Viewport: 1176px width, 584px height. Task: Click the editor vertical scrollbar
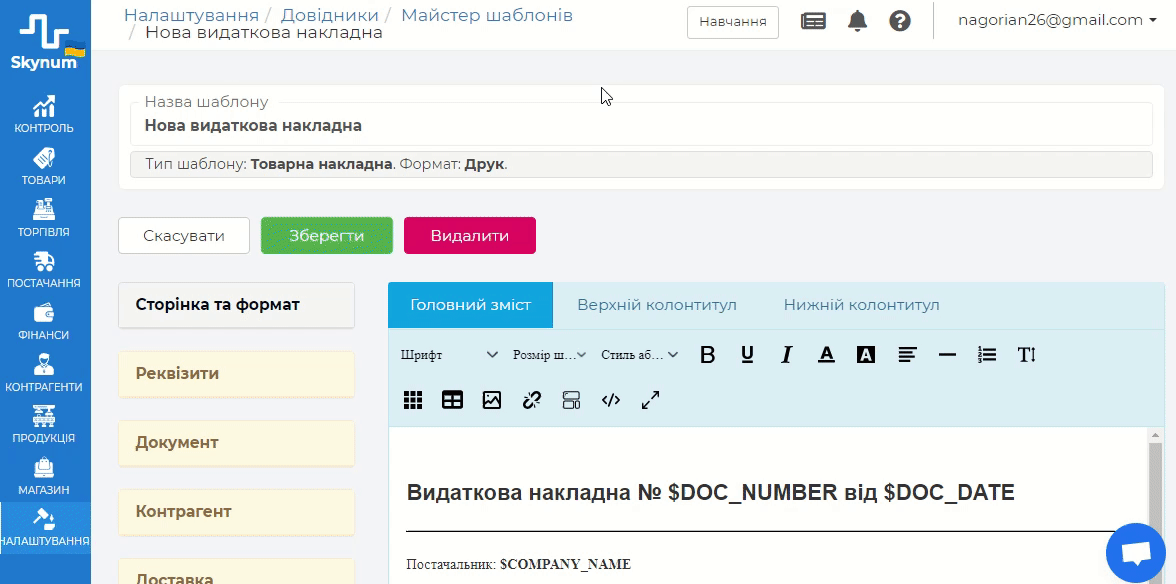[x=1155, y=505]
